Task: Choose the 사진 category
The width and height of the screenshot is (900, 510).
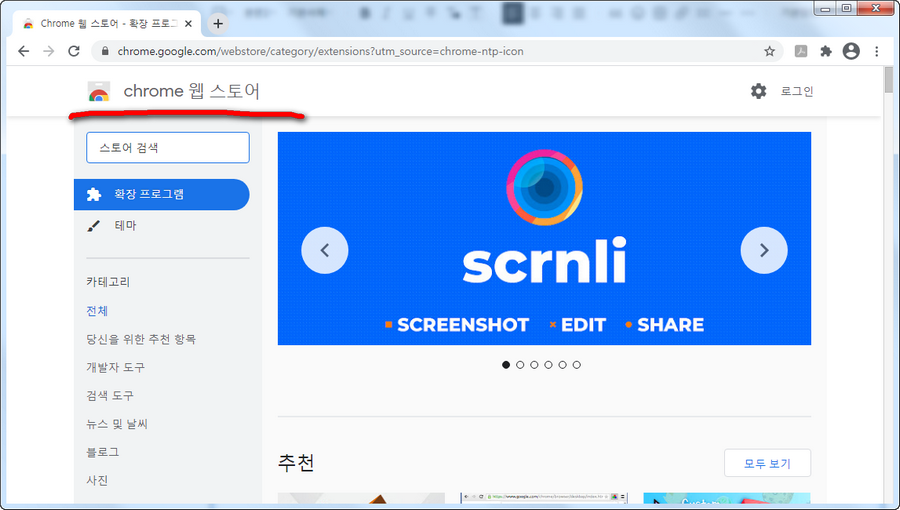Action: click(x=97, y=480)
